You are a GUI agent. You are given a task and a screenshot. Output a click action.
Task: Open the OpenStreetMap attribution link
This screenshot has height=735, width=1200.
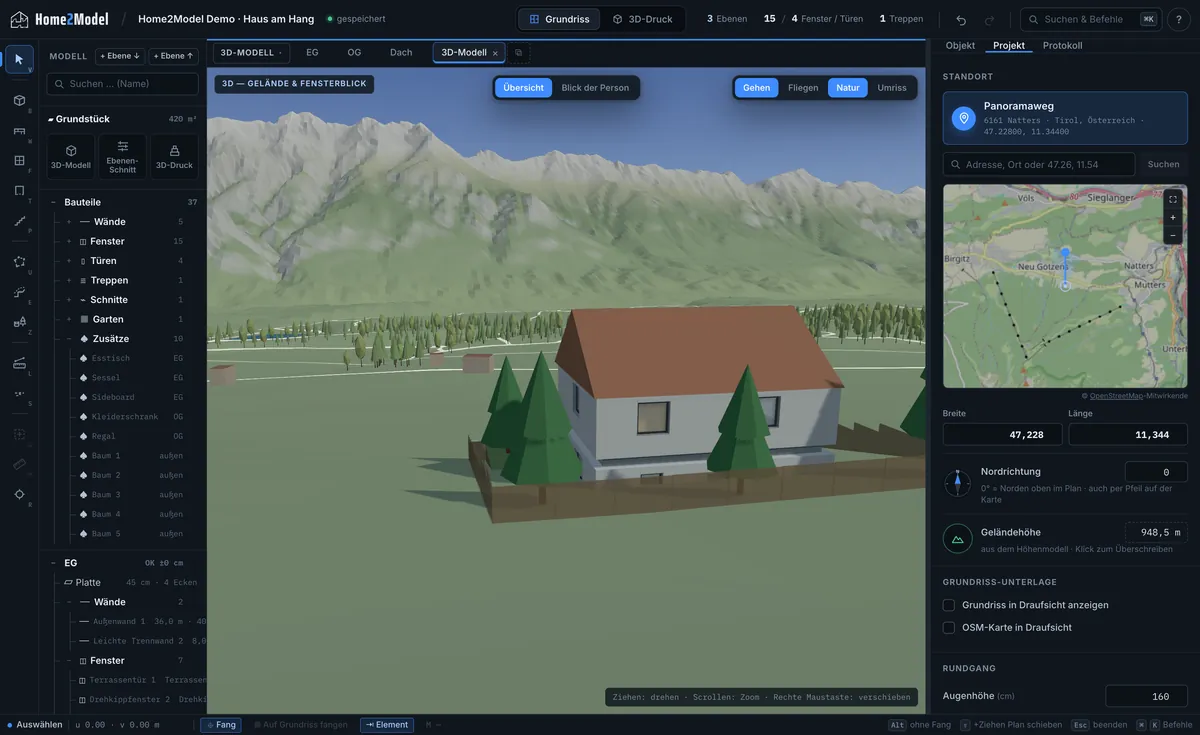[1116, 396]
